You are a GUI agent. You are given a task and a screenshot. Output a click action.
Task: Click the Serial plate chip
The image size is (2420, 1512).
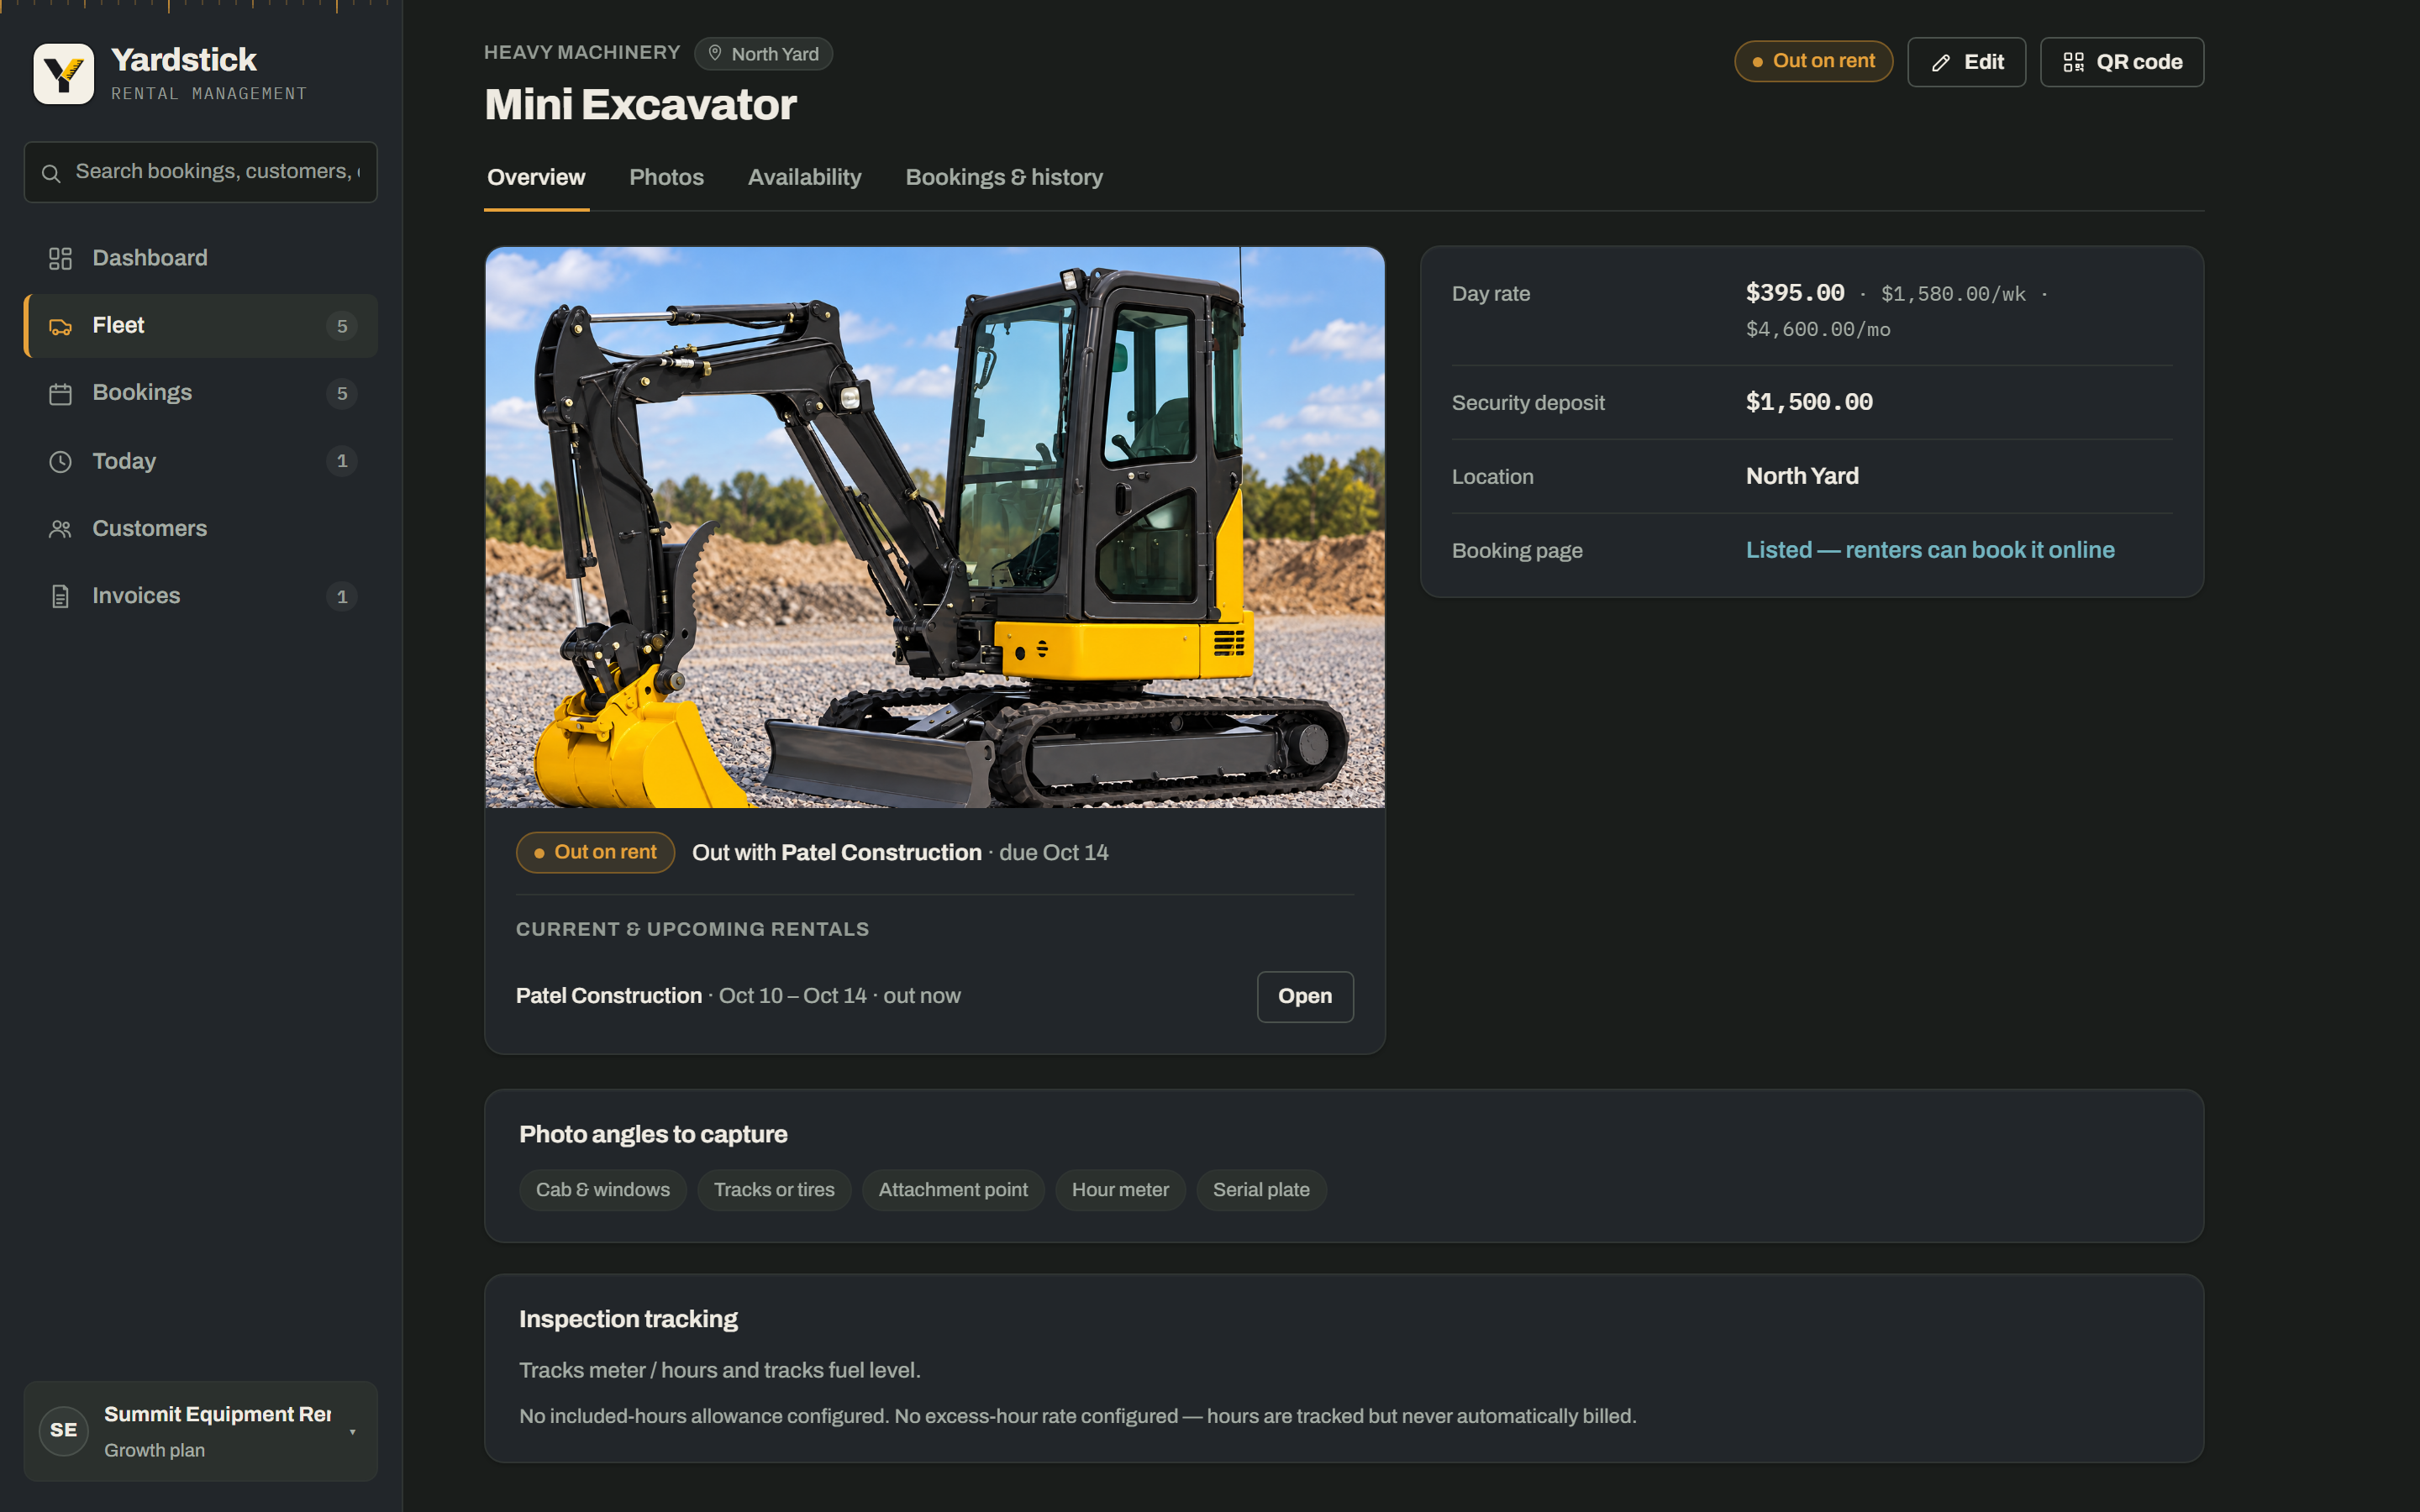pyautogui.click(x=1261, y=1190)
